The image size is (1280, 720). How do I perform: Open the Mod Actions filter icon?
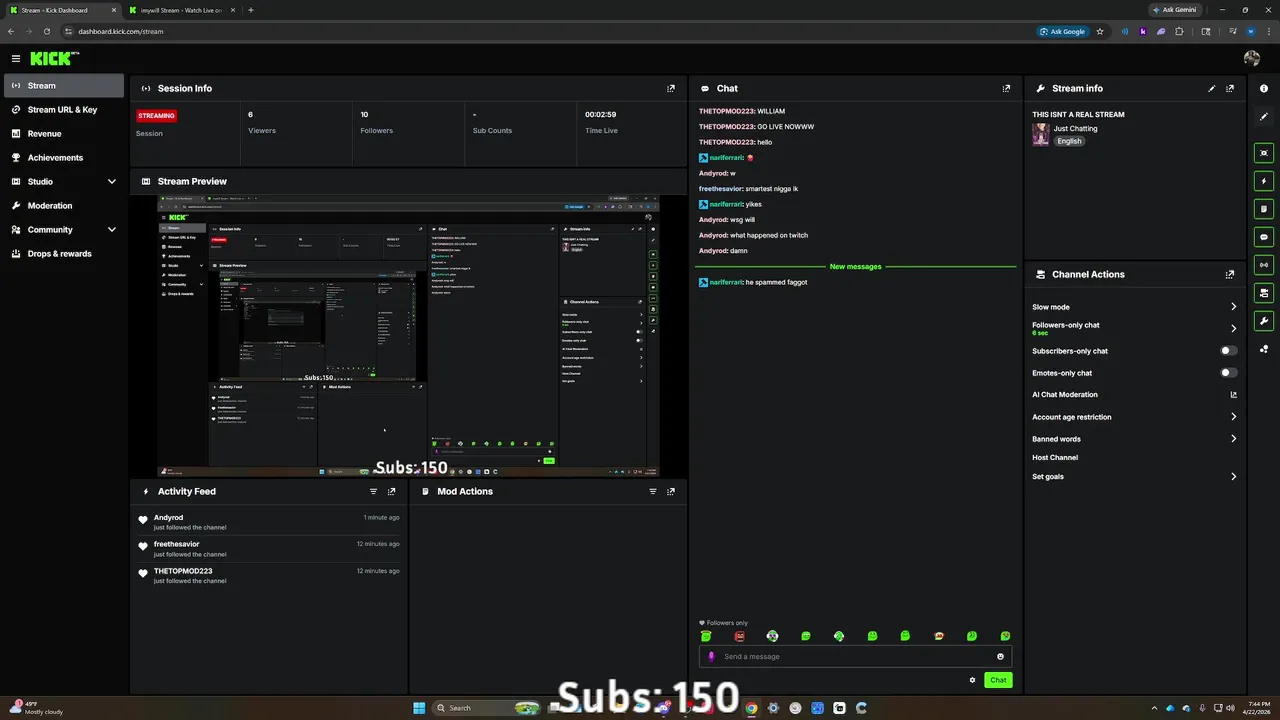pyautogui.click(x=653, y=491)
